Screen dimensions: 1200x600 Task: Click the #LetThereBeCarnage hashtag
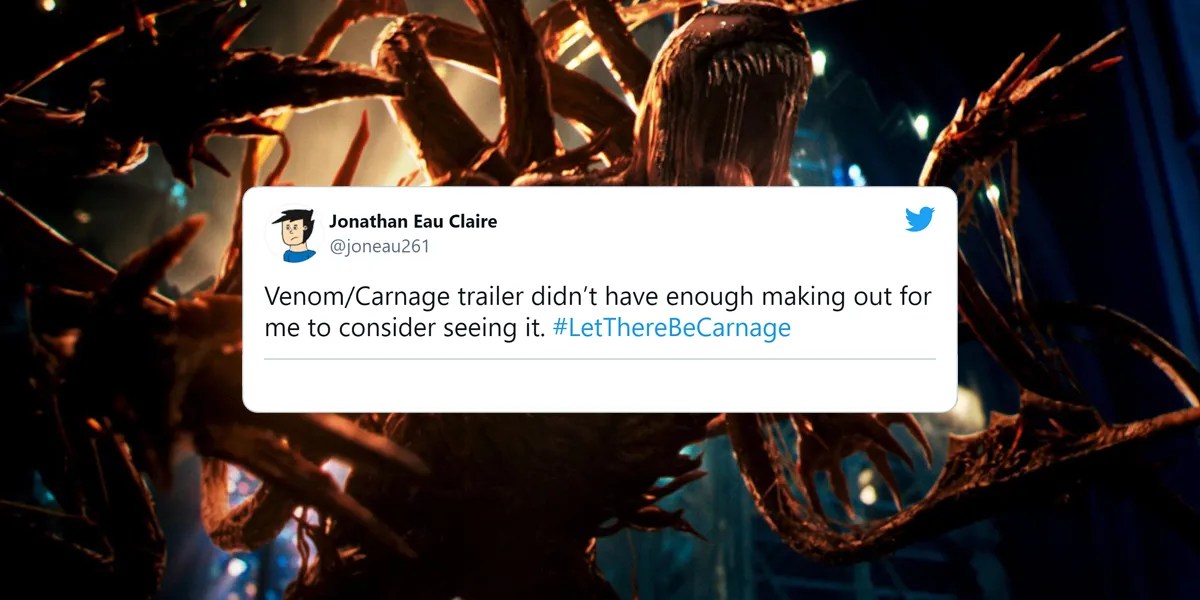pos(671,328)
